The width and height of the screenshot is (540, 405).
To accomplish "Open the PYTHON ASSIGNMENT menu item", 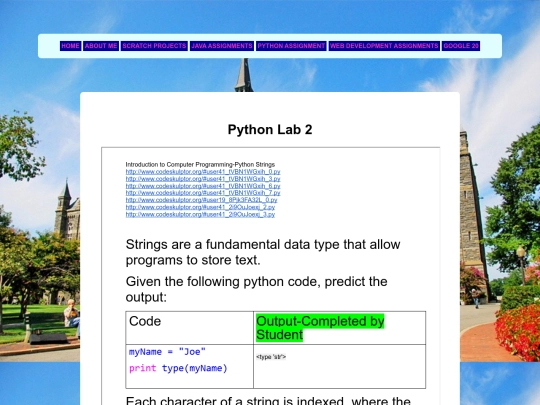I will [291, 46].
